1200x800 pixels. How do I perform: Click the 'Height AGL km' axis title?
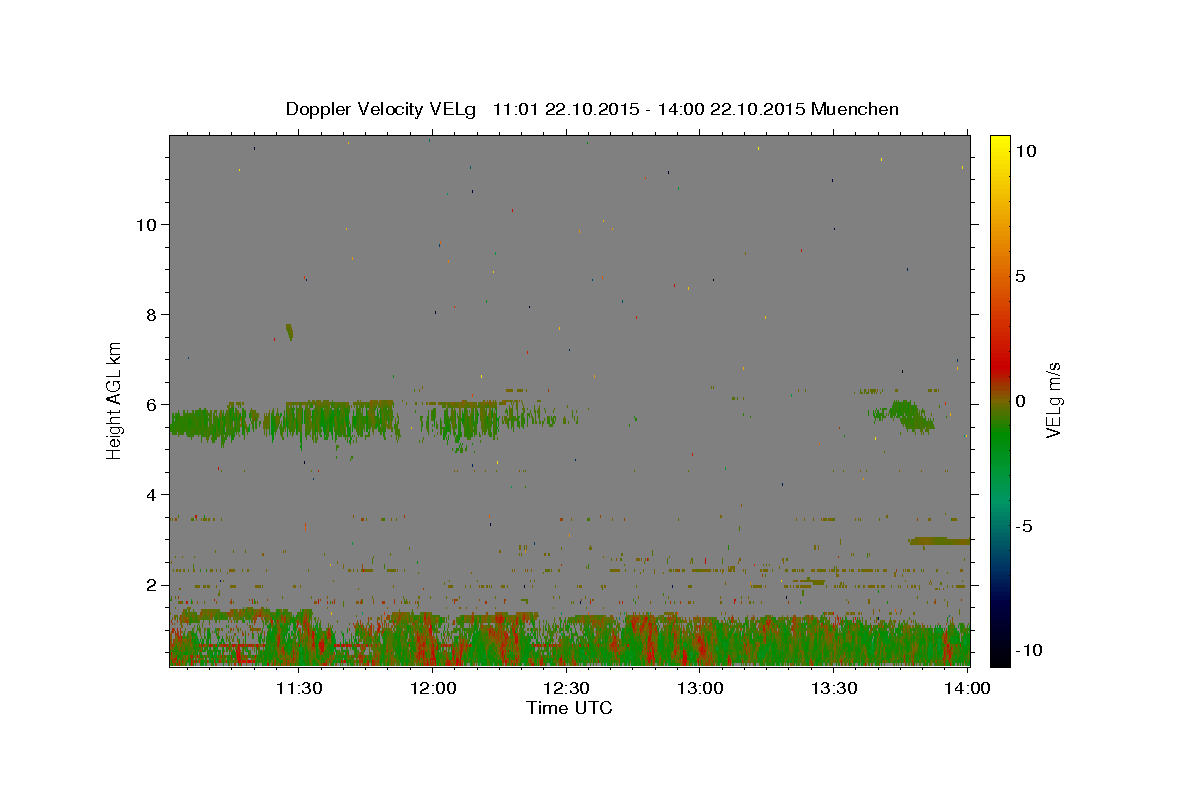(115, 400)
